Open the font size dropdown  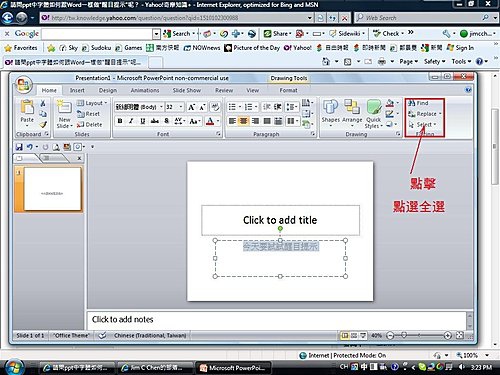[181, 107]
